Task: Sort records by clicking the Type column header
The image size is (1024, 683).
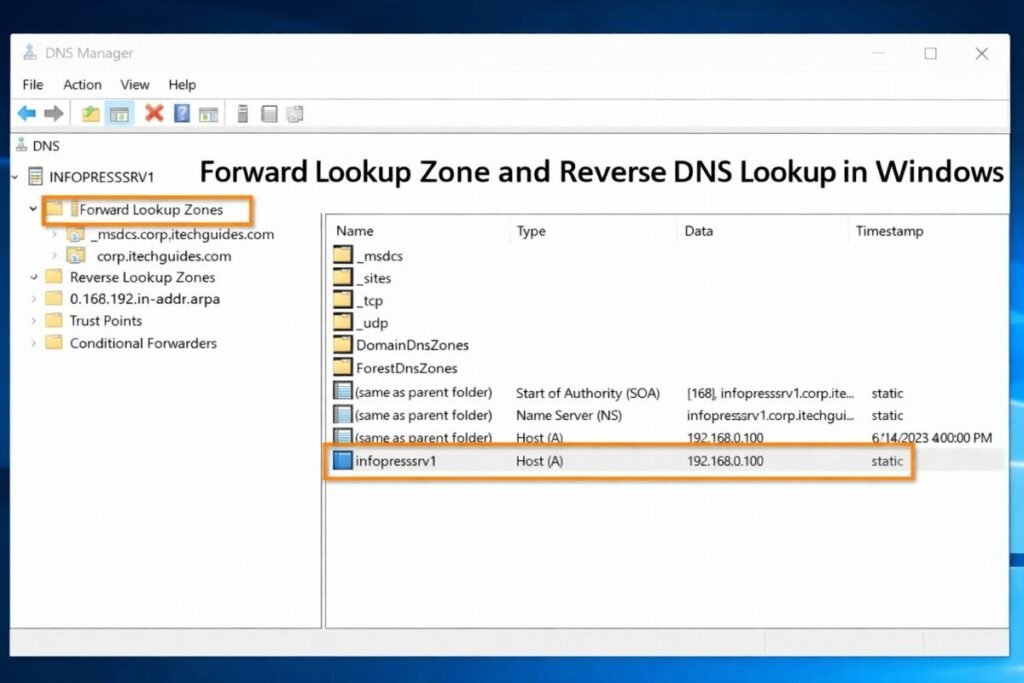Action: coord(531,231)
